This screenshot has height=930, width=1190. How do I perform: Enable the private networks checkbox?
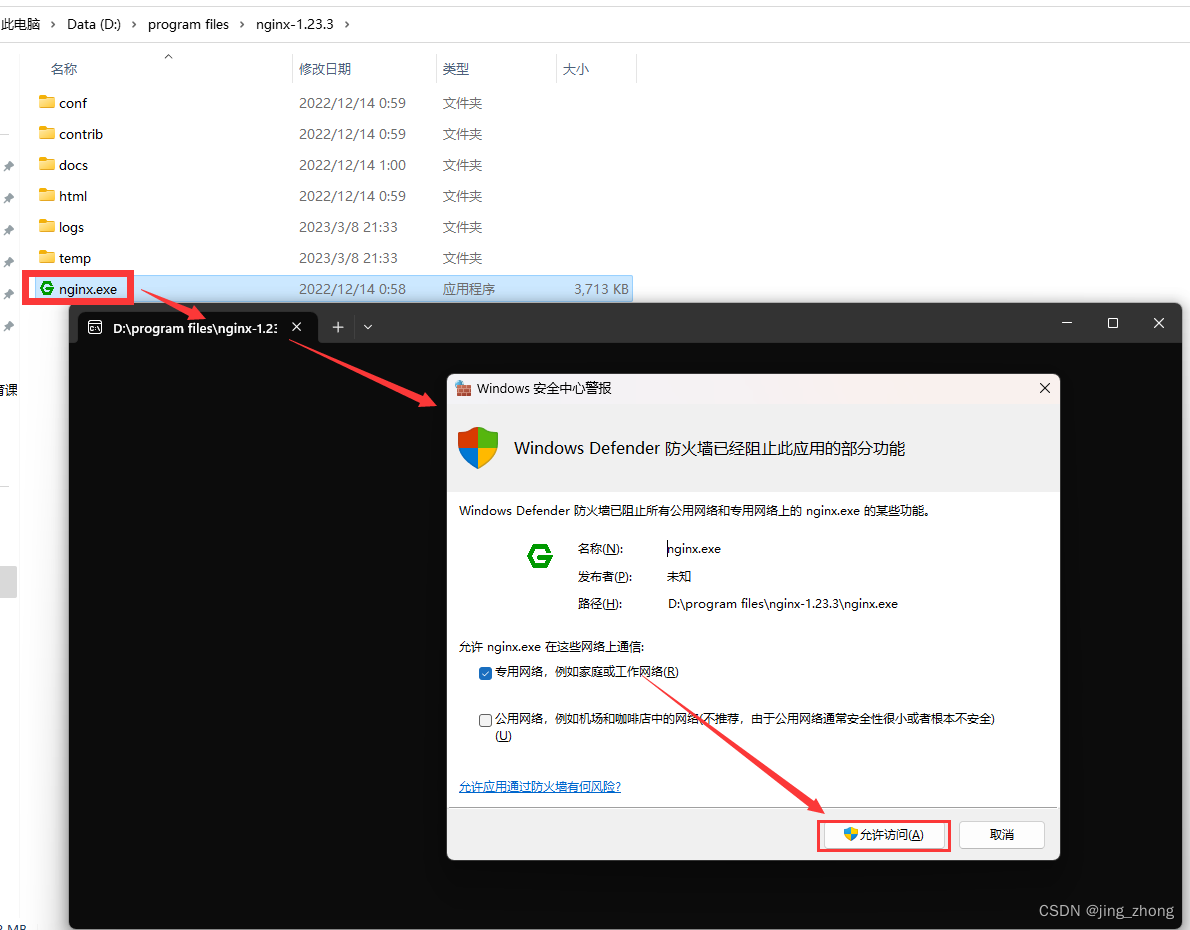point(486,673)
